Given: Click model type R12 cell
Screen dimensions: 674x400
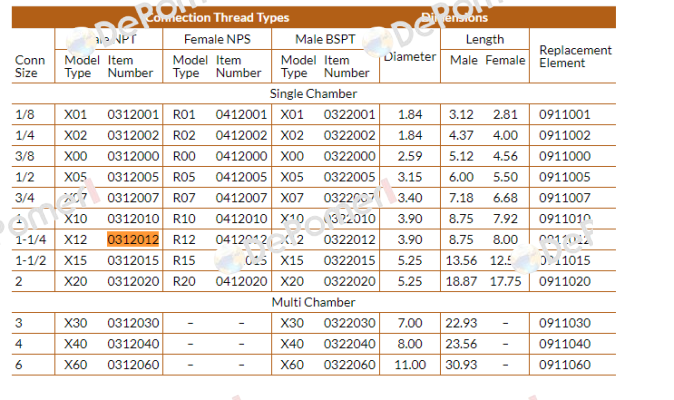Looking at the screenshot, I should (x=184, y=239).
